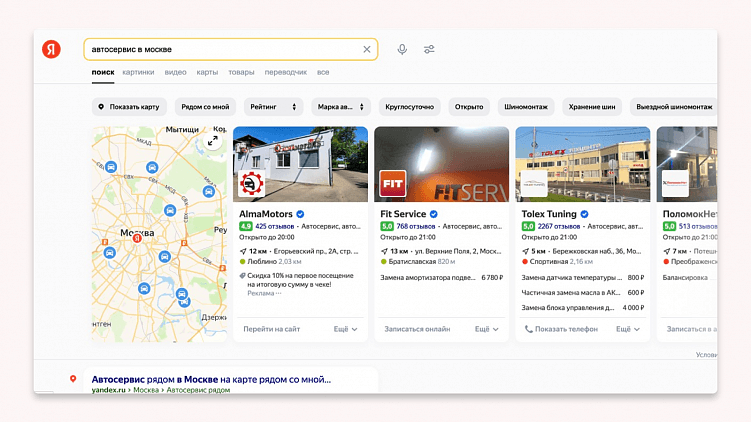
Task: Toggle the Открыто filter
Action: pos(469,107)
